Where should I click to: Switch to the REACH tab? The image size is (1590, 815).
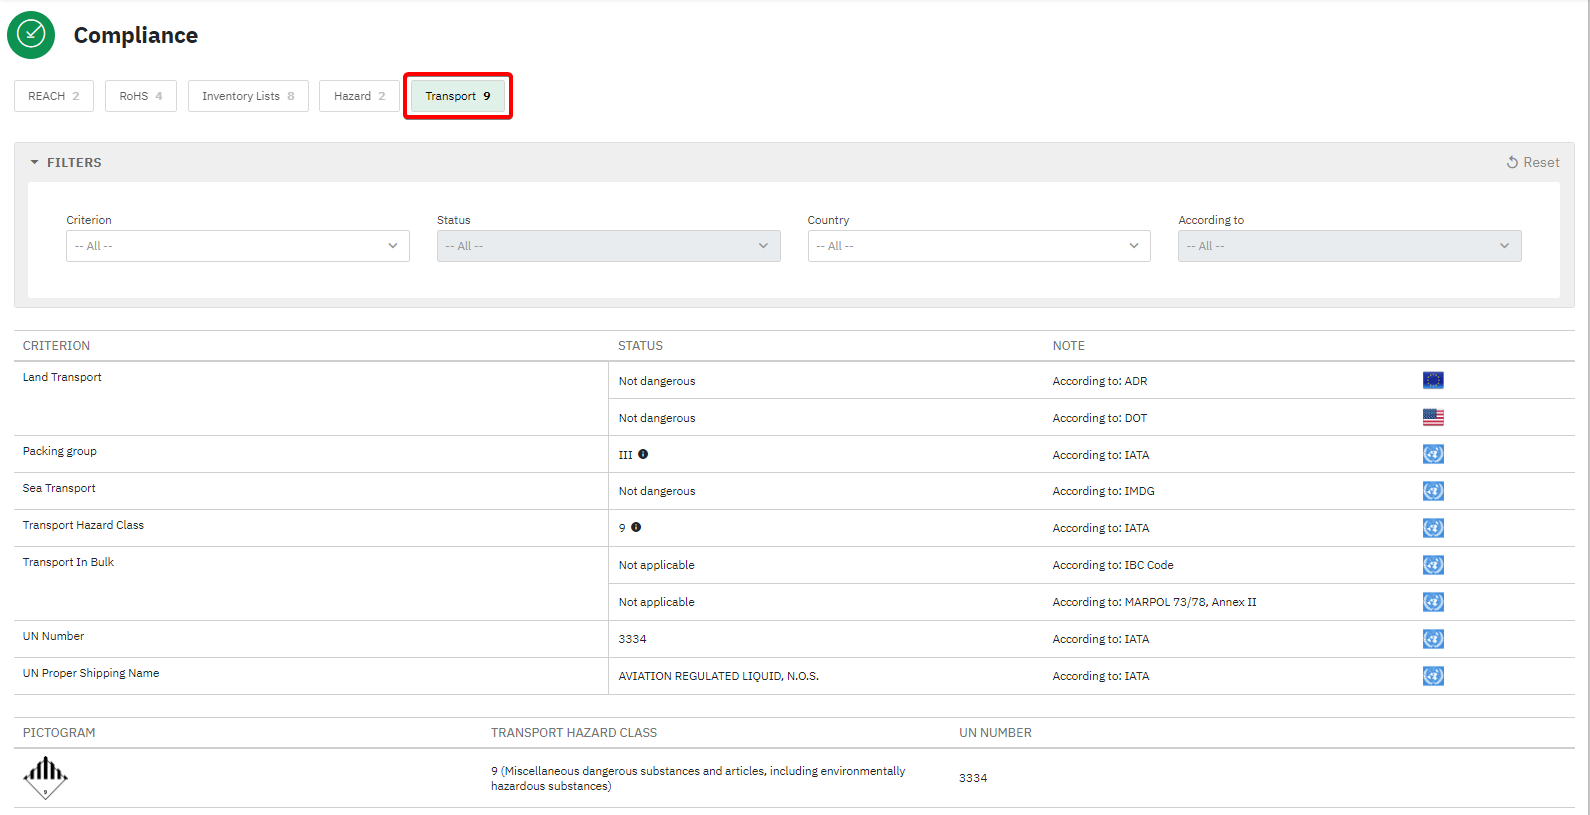click(x=54, y=96)
